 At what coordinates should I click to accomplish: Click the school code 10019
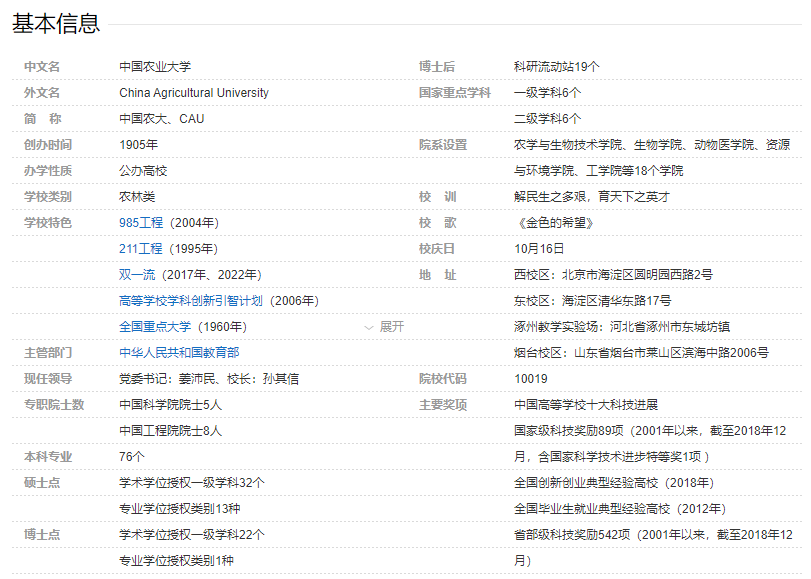pyautogui.click(x=531, y=379)
